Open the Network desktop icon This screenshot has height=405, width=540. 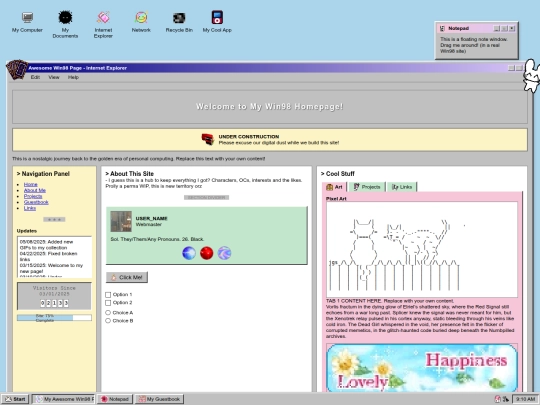point(141,22)
